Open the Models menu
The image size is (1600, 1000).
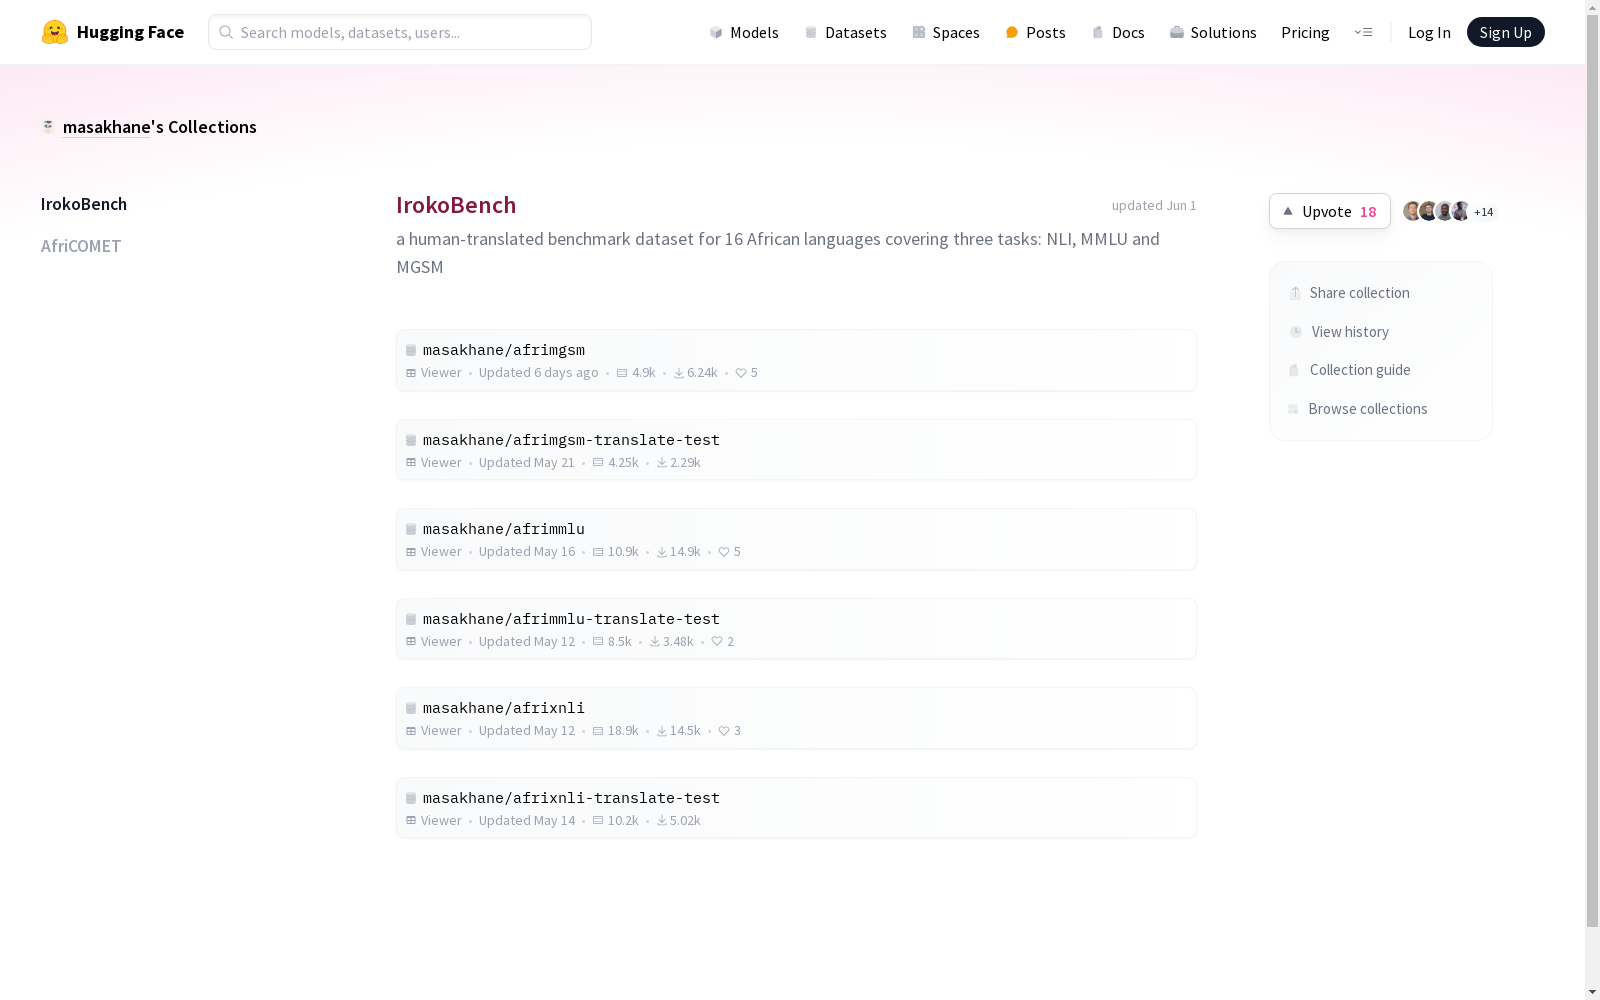tap(744, 32)
